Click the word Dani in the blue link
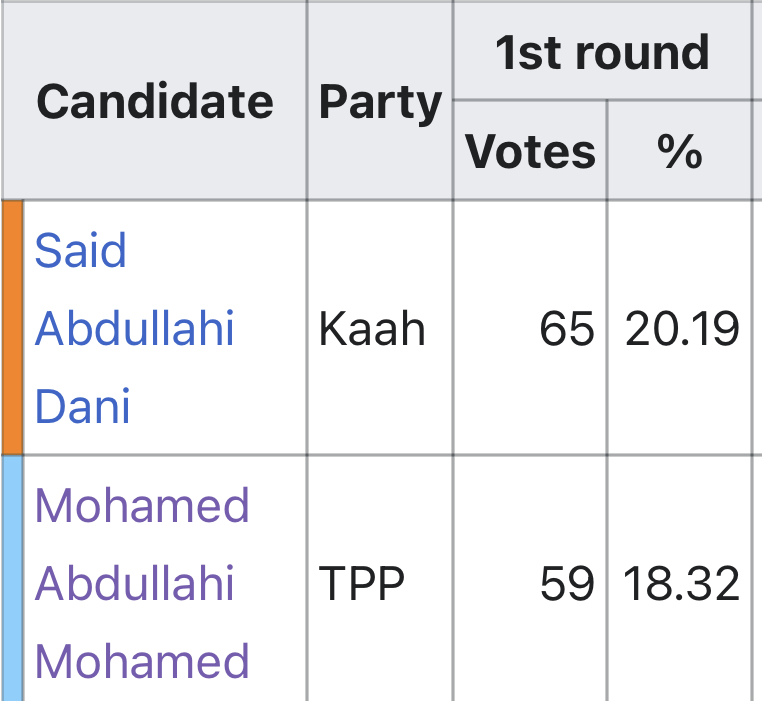The image size is (762, 701). point(83,406)
